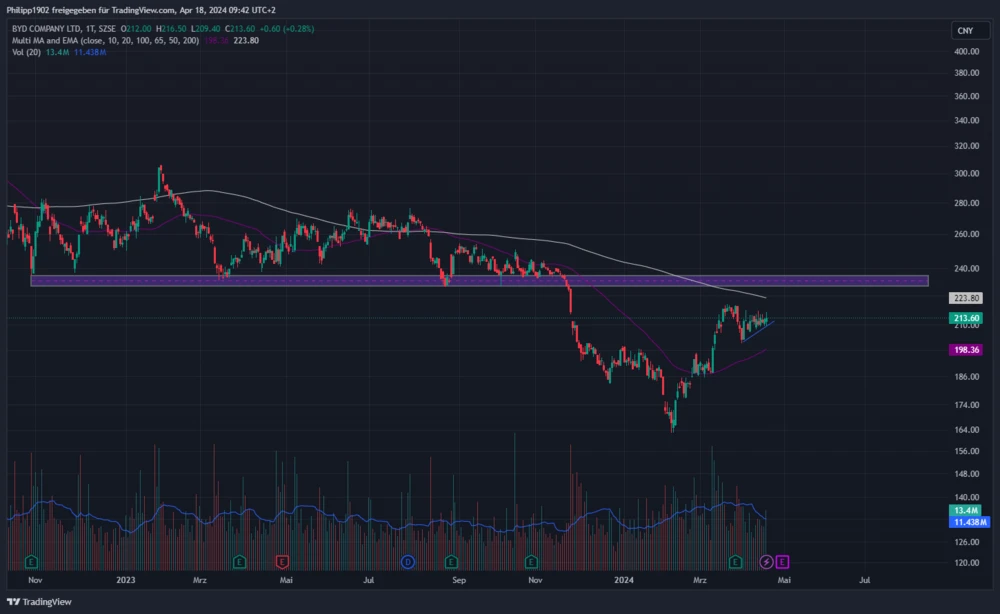Open the leftmost green earnings marker above Nov
The height and width of the screenshot is (614, 1000).
pyautogui.click(x=32, y=561)
